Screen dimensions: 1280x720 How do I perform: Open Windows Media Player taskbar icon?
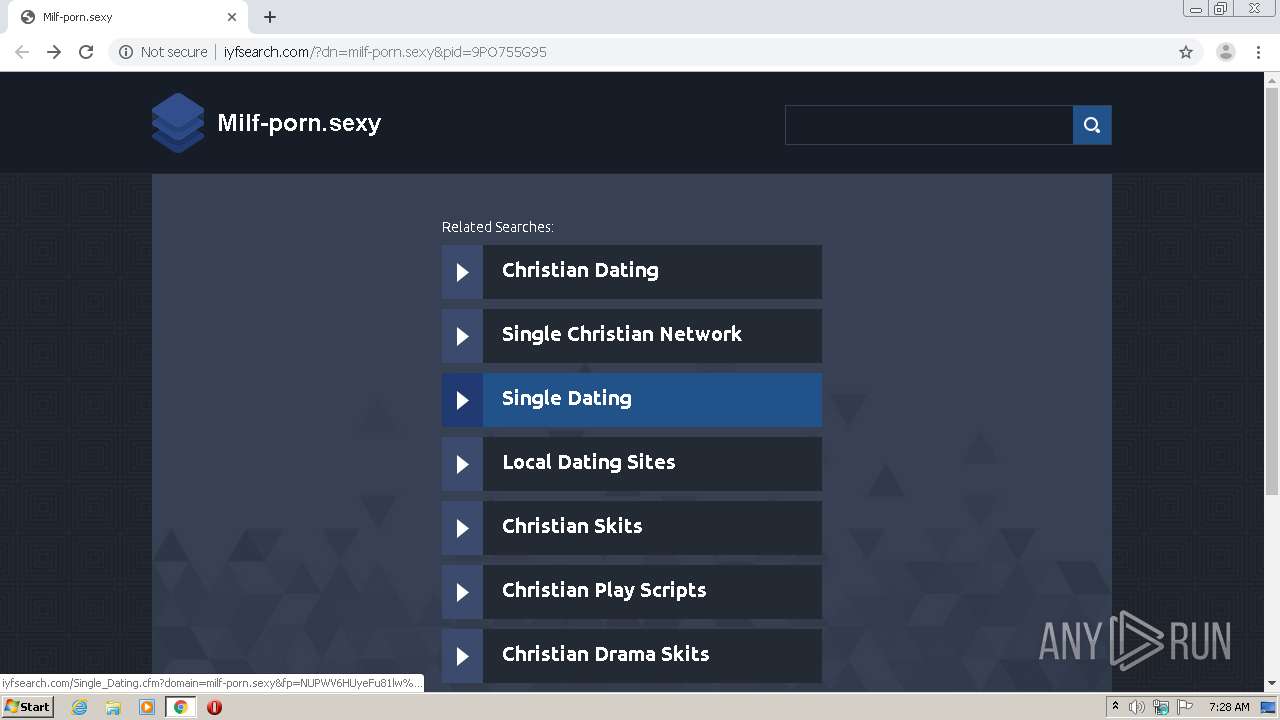pos(147,707)
